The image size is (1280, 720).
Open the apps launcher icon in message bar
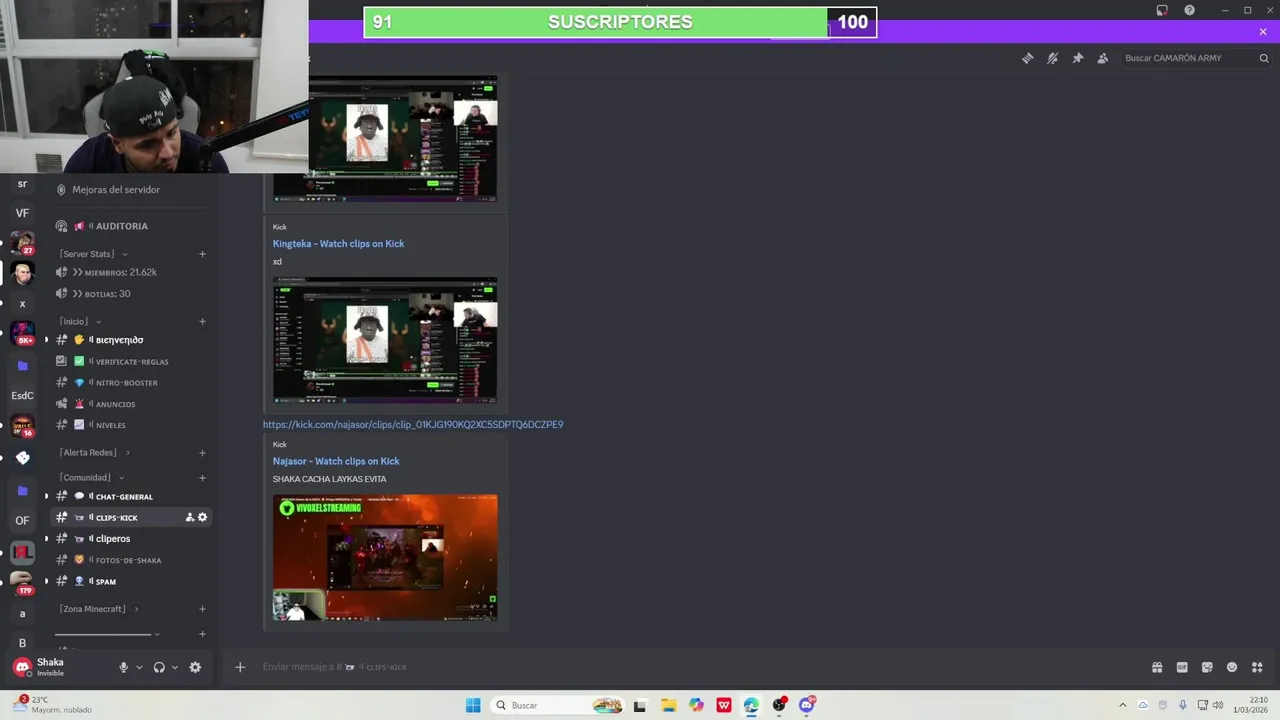tap(1257, 667)
